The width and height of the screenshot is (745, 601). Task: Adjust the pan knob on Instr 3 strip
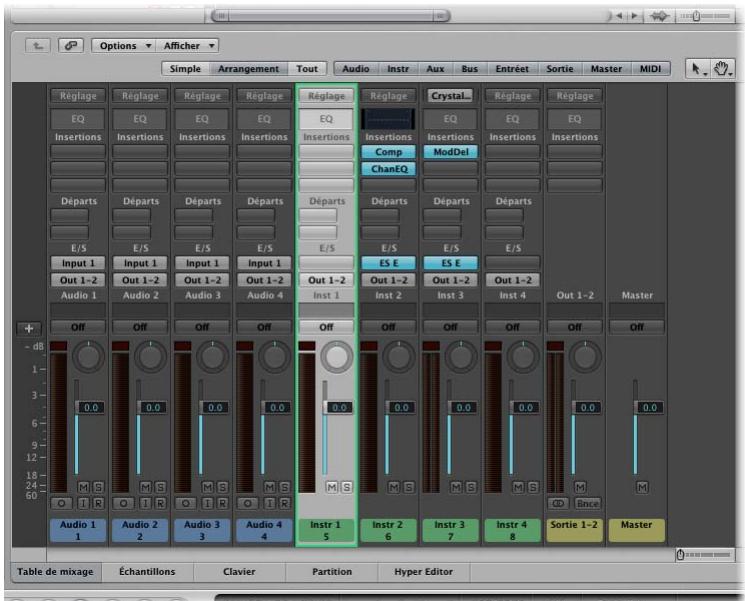pos(461,356)
